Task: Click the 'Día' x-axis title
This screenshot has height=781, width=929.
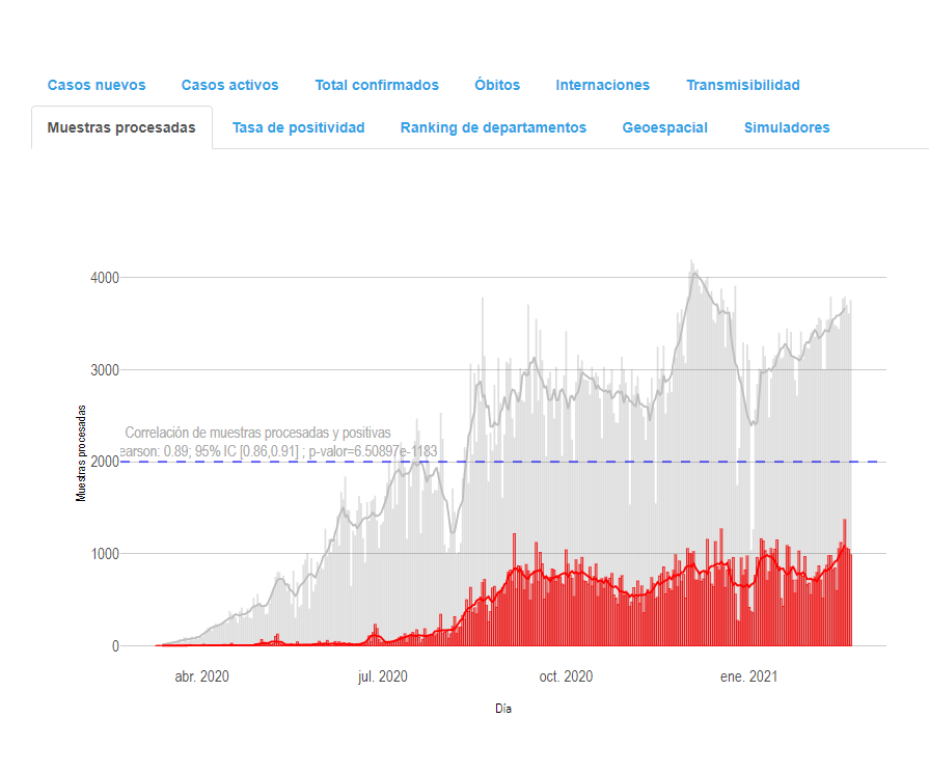Action: click(503, 708)
